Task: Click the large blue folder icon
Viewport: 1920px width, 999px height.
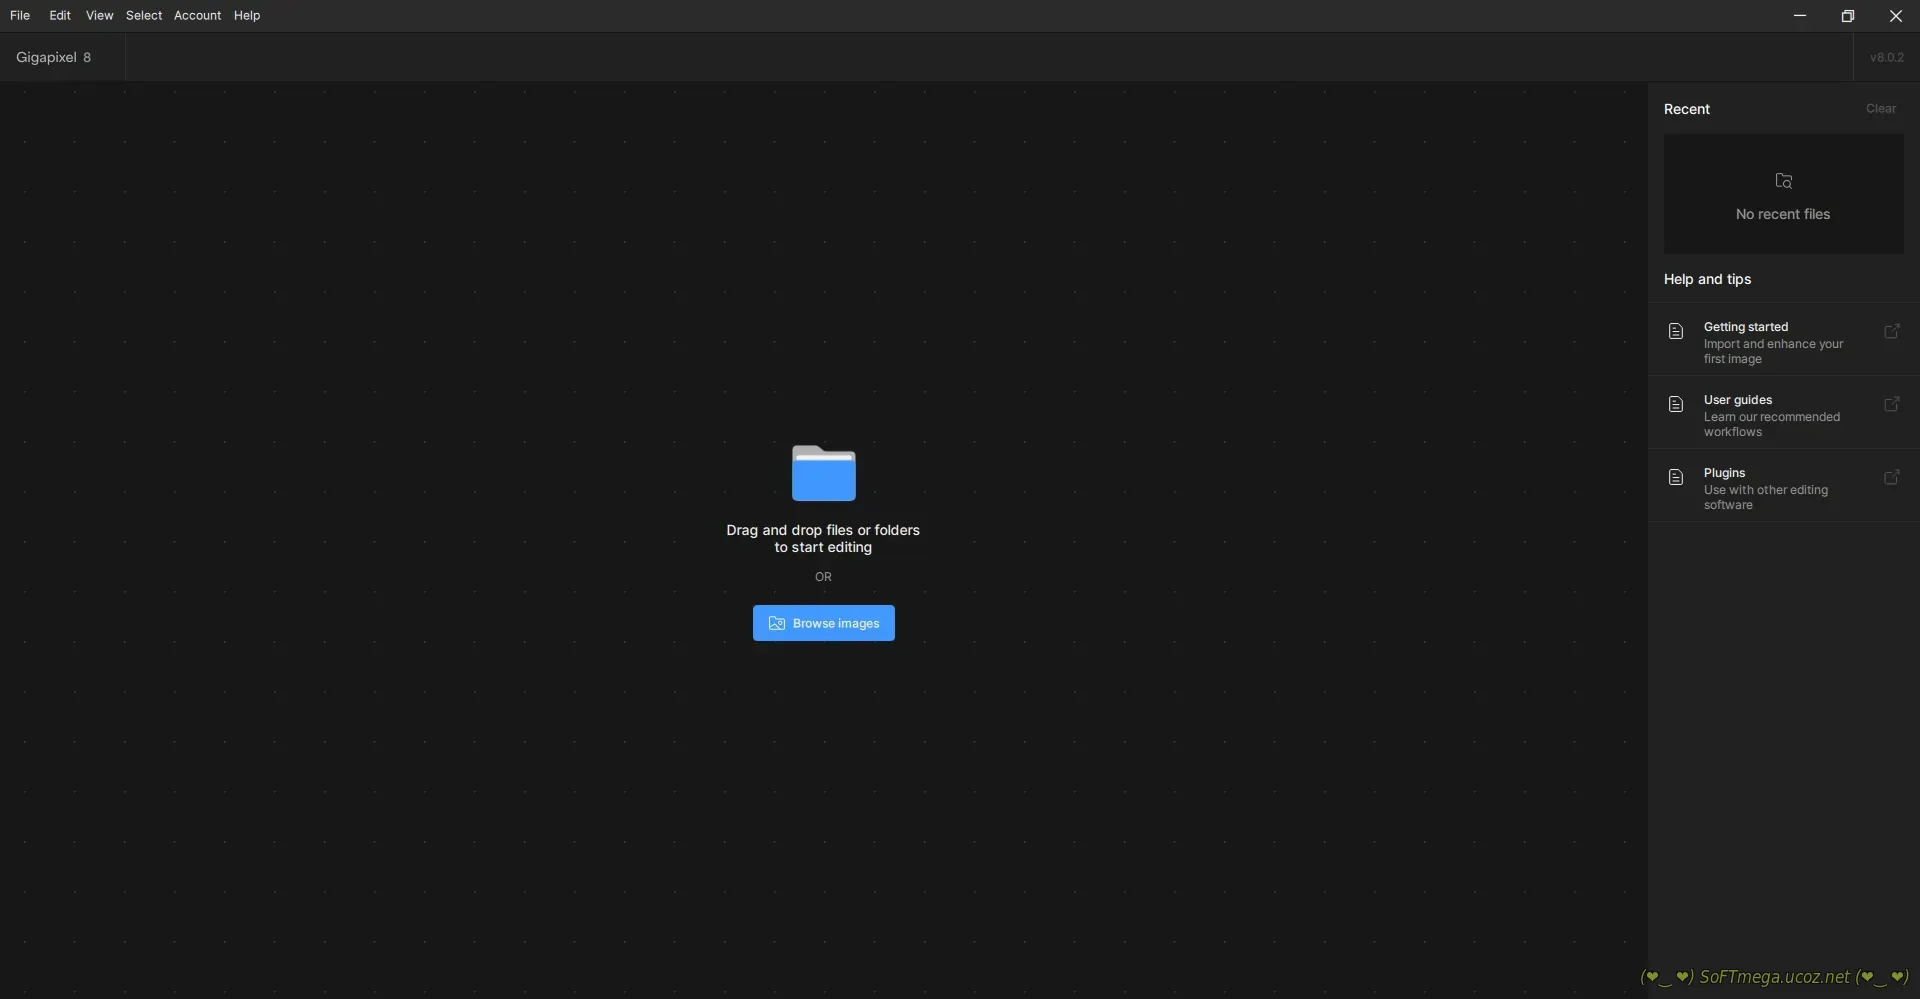Action: tap(823, 473)
